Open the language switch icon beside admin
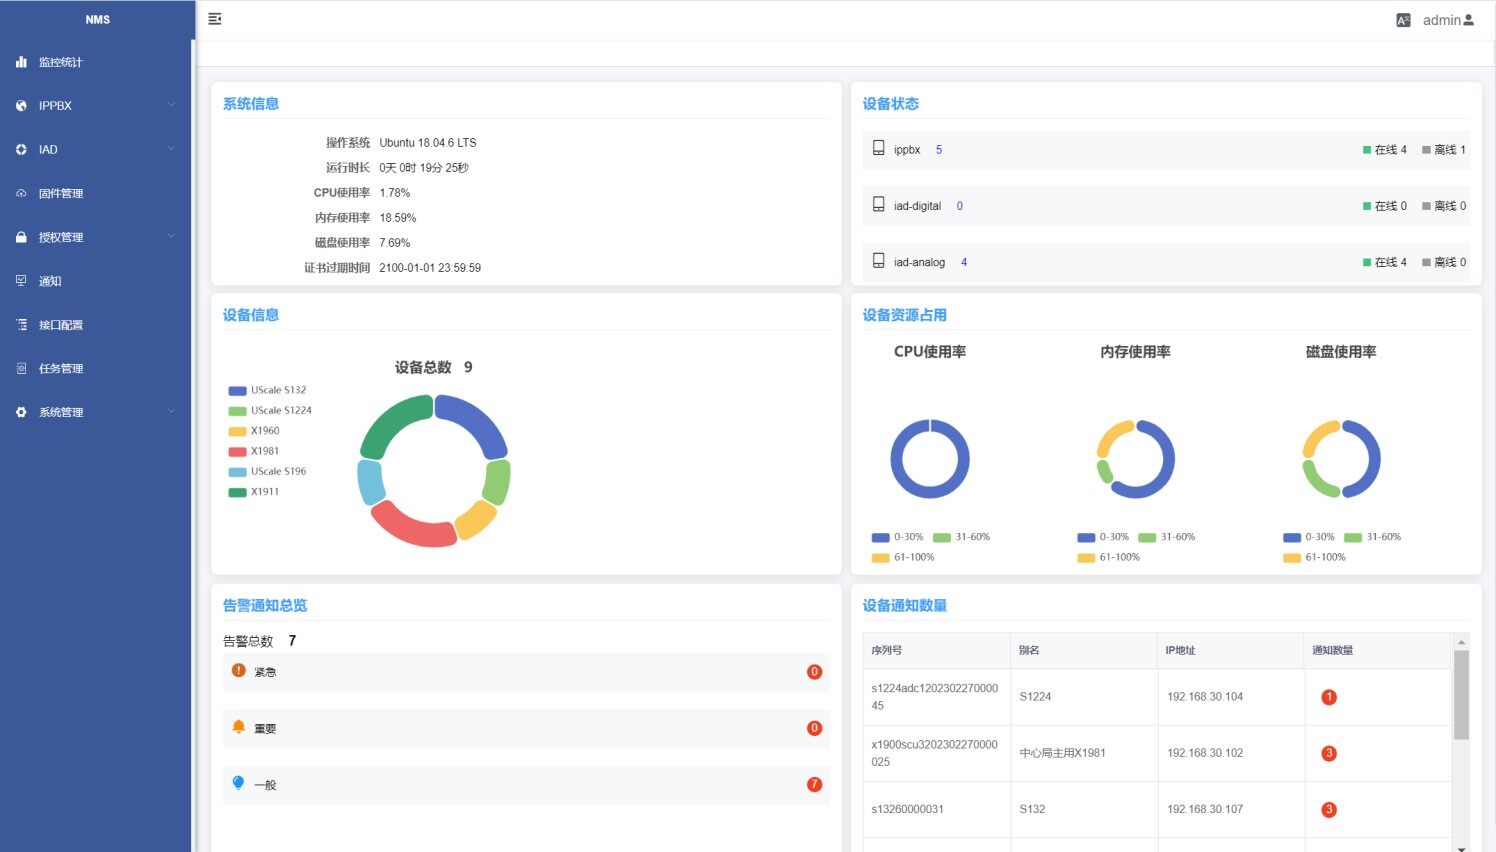Image resolution: width=1496 pixels, height=852 pixels. (x=1403, y=20)
